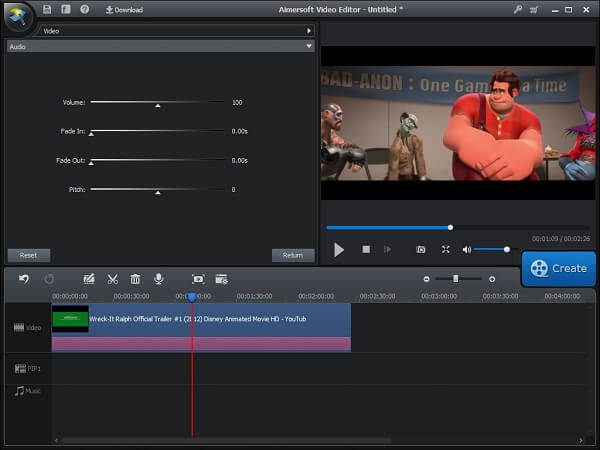Viewport: 600px width, 450px height.
Task: Open the shopping cart purchase icon
Action: [x=534, y=10]
